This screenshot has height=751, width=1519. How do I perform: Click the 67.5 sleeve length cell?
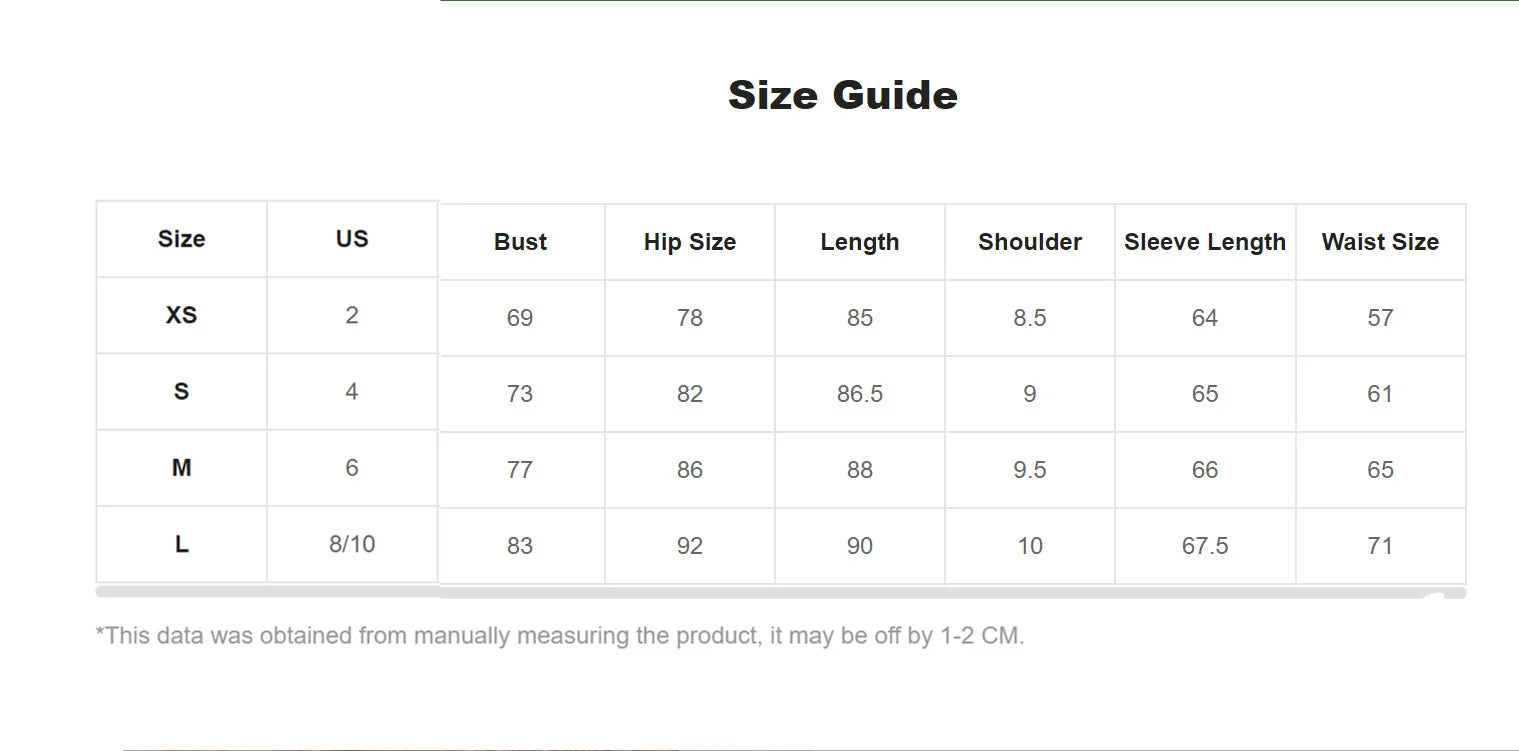point(1204,546)
